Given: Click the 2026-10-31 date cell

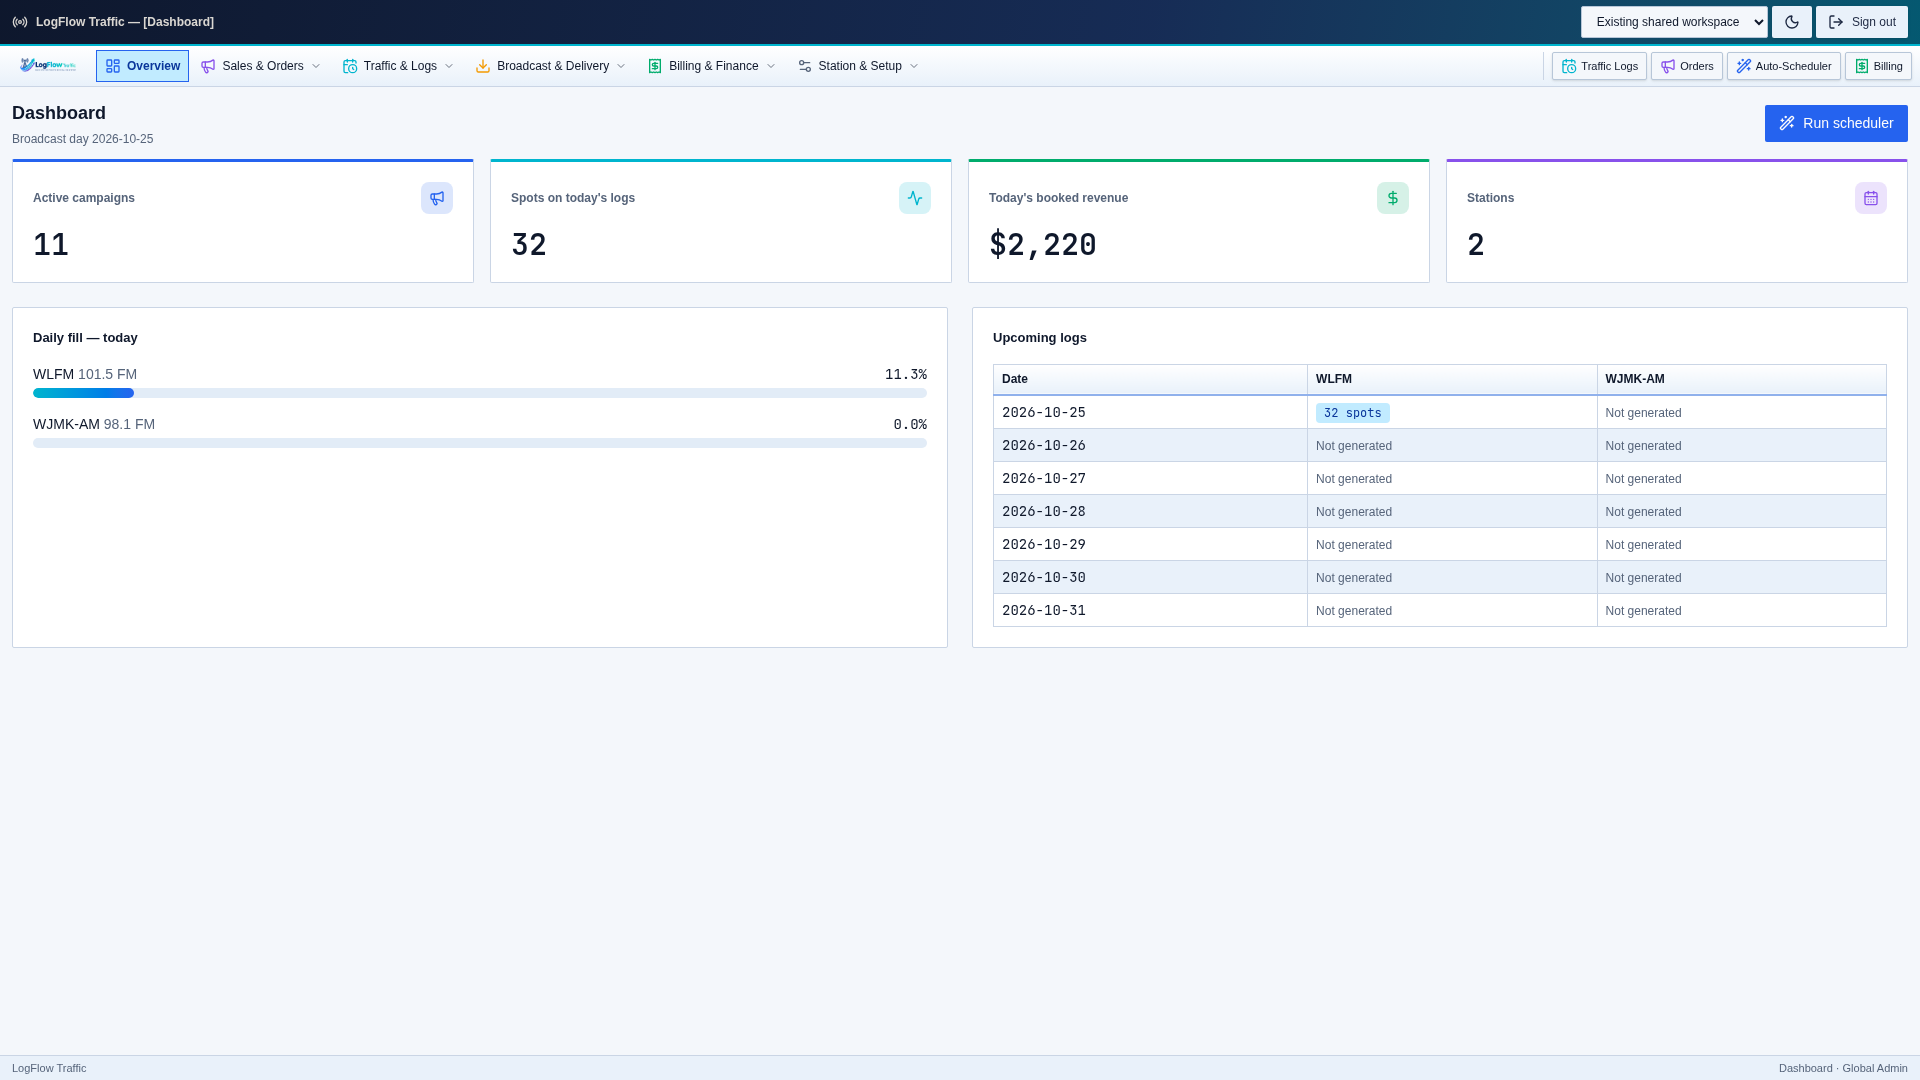Looking at the screenshot, I should point(1150,611).
